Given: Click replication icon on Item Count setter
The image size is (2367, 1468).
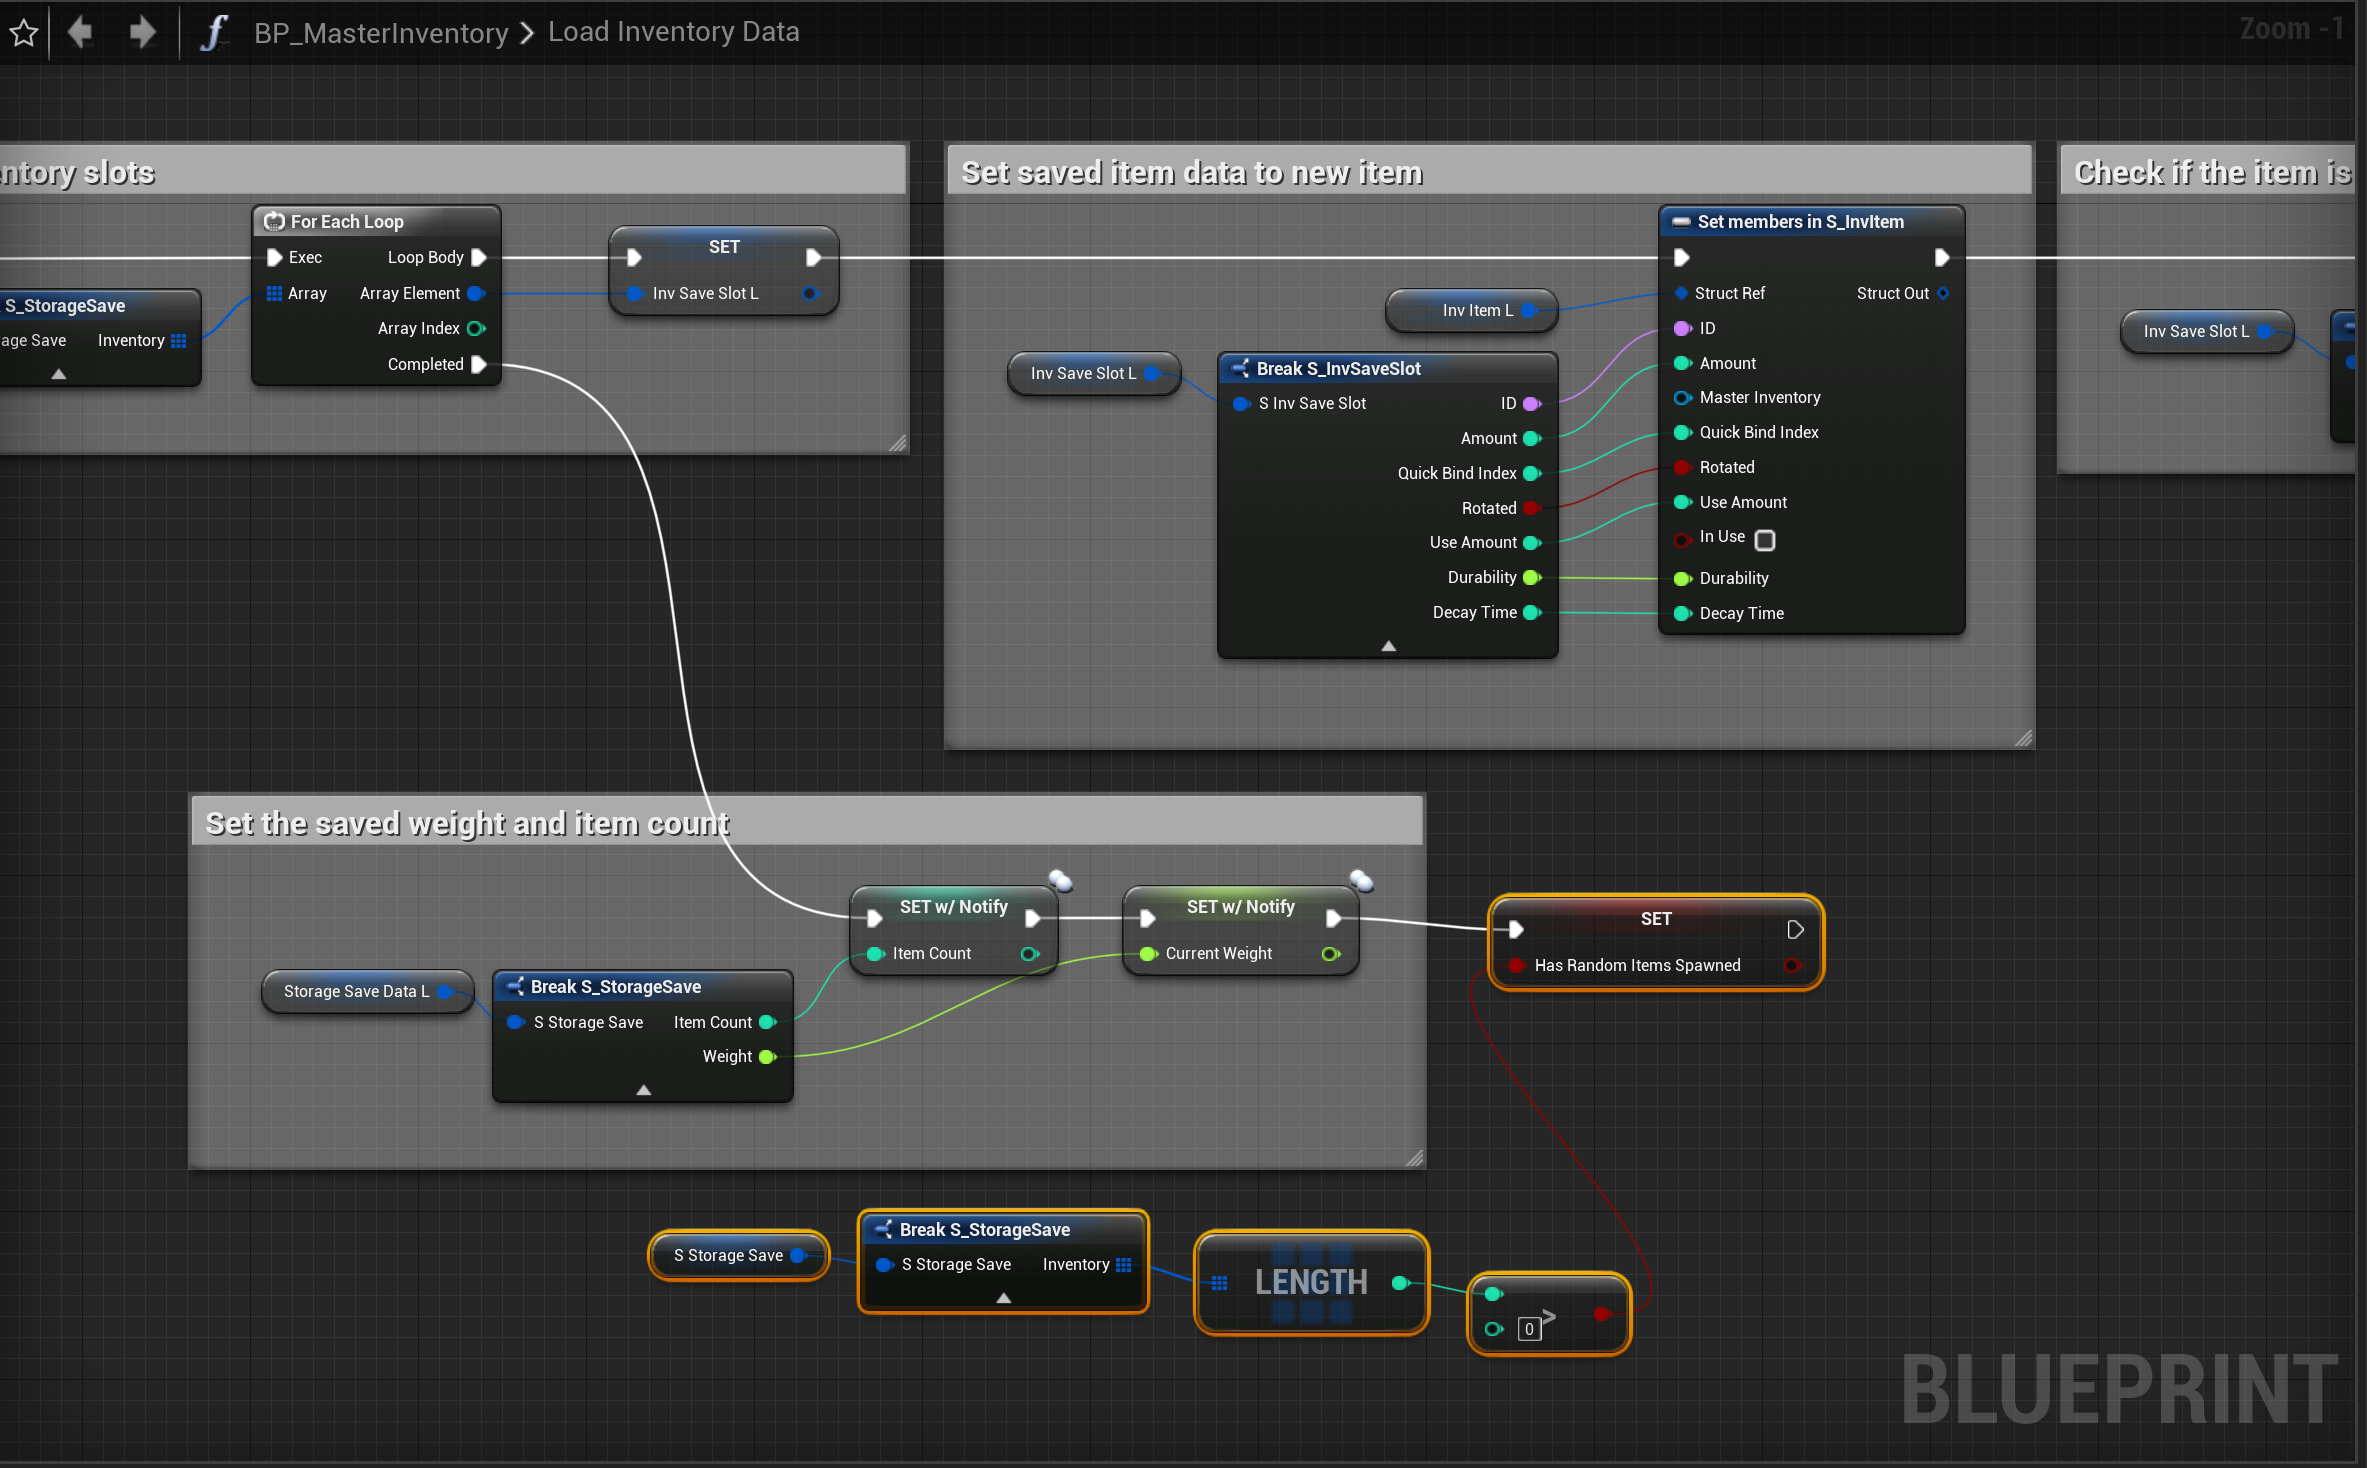Looking at the screenshot, I should tap(1060, 881).
